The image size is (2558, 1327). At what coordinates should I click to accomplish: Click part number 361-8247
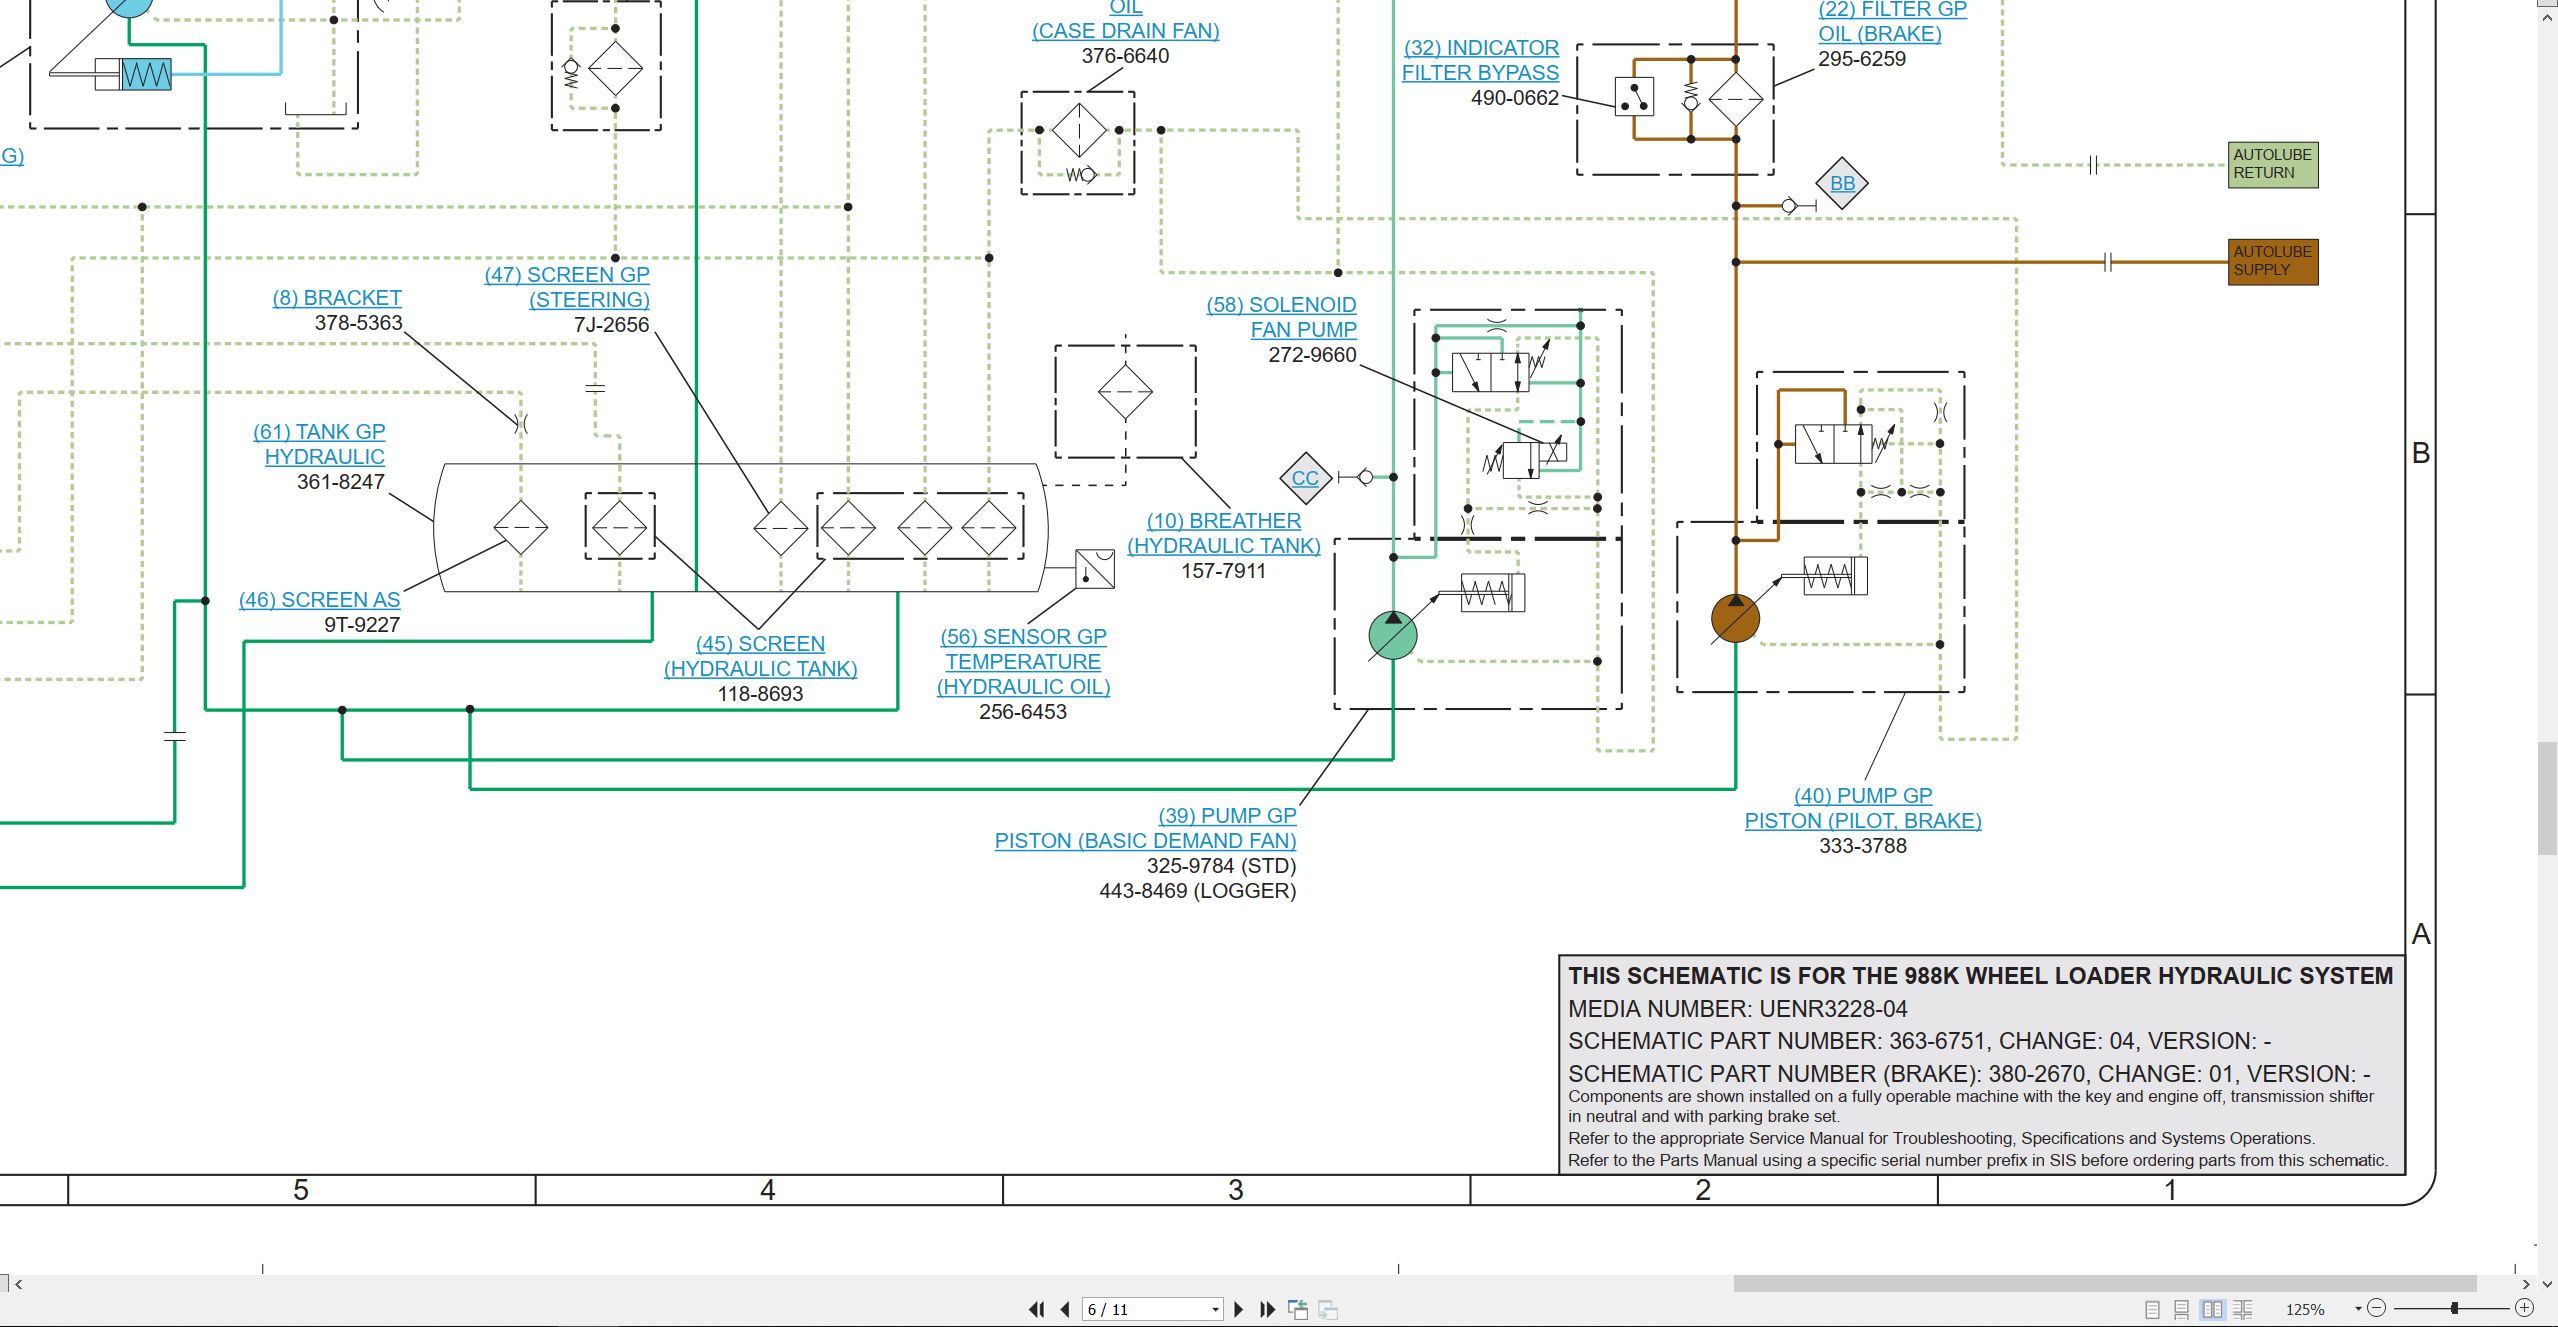click(x=341, y=482)
